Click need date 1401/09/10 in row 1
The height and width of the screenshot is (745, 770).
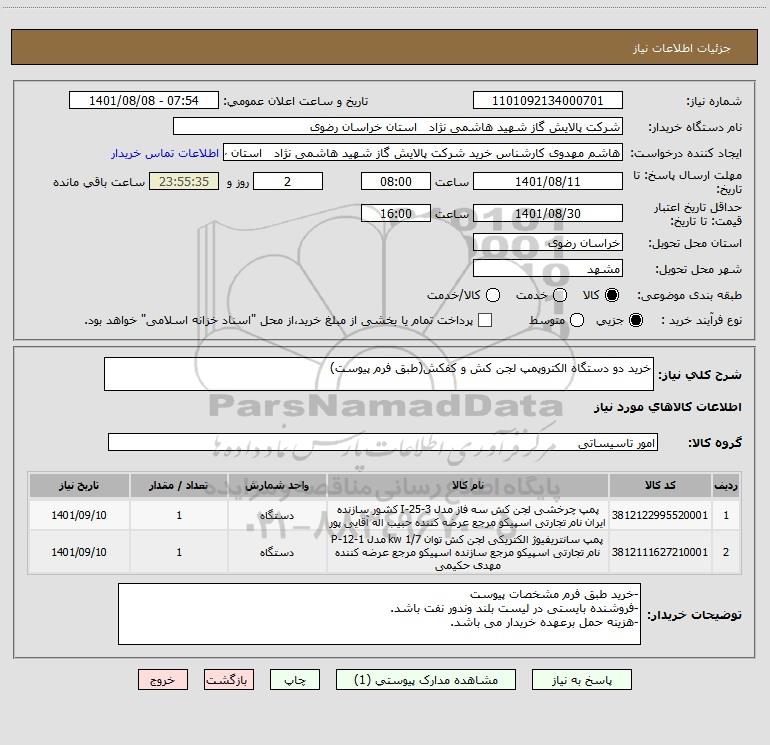pyautogui.click(x=79, y=515)
